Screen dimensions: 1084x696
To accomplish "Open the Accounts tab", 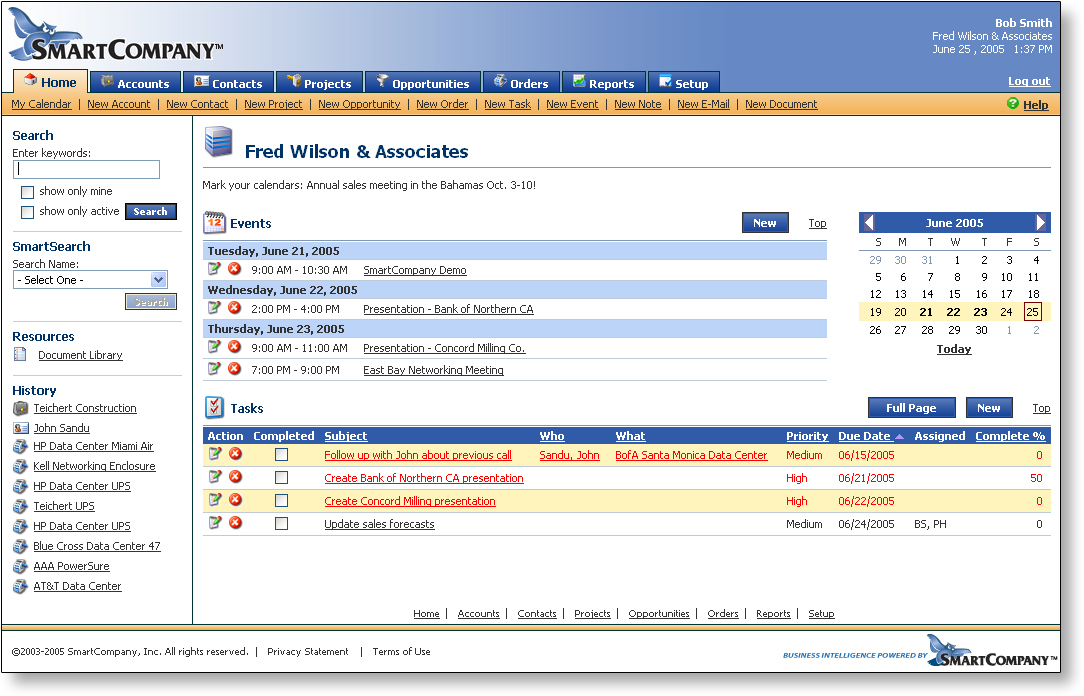I will (135, 82).
